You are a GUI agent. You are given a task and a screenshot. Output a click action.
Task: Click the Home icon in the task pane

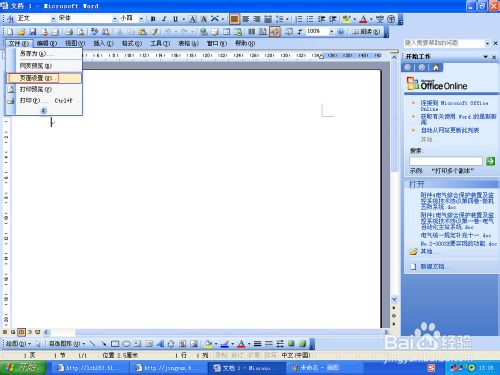(436, 68)
